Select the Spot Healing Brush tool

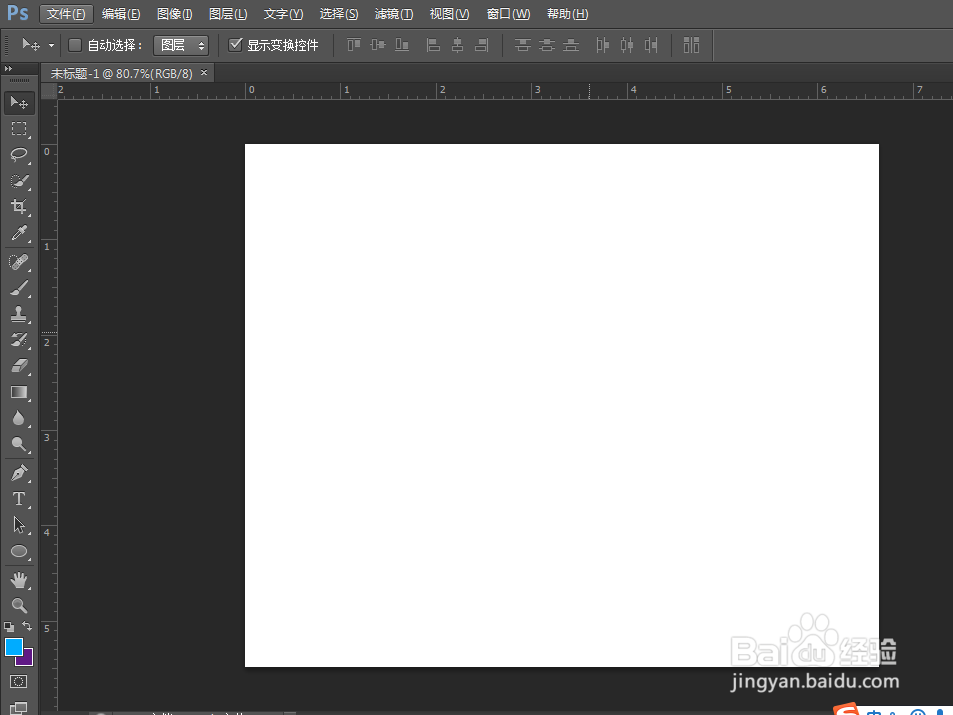19,262
